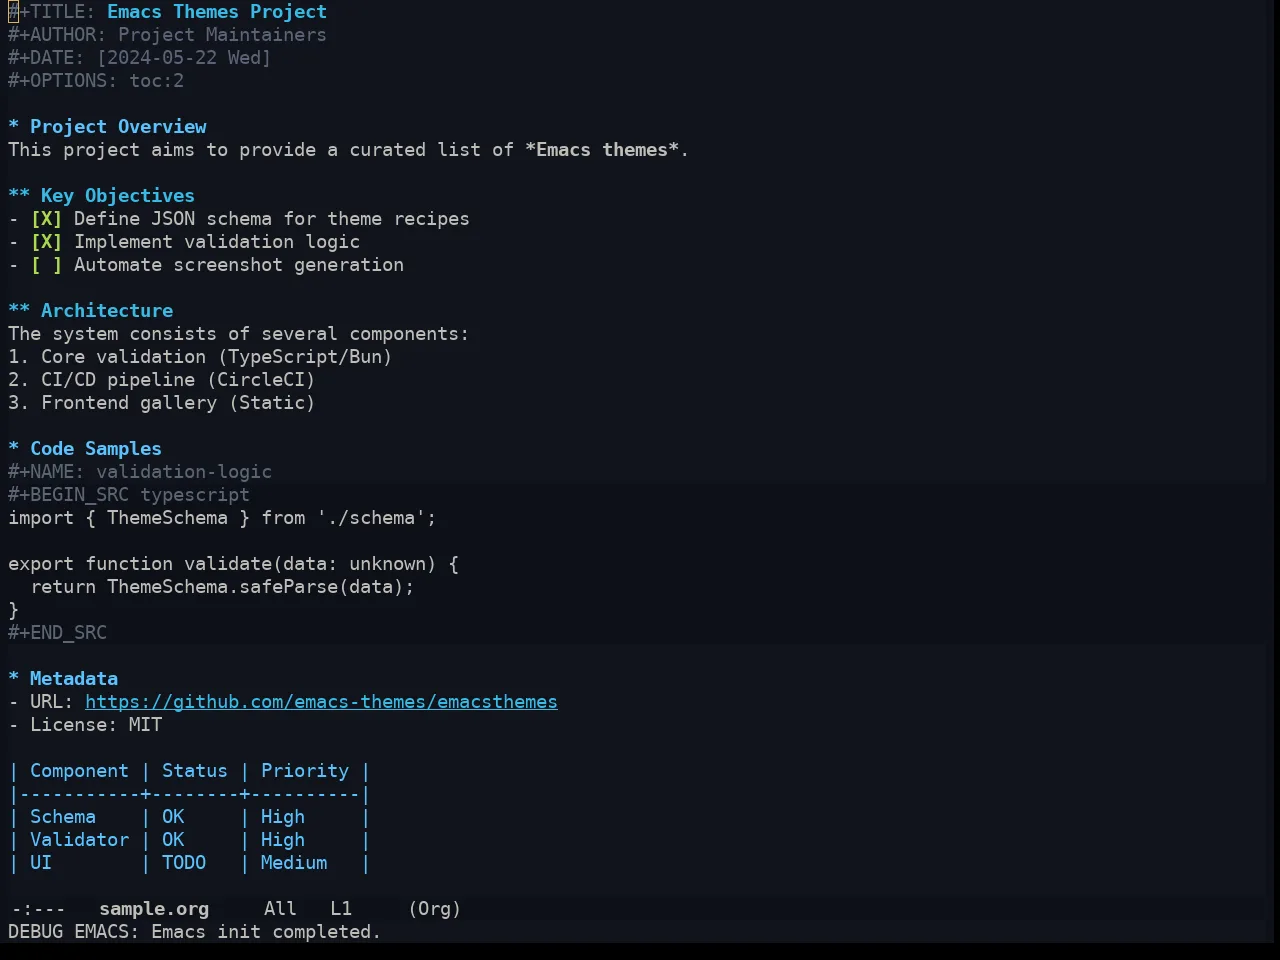Viewport: 1280px width, 960px height.
Task: Click the #+BEGIN_SRC typescript line
Action: (129, 495)
